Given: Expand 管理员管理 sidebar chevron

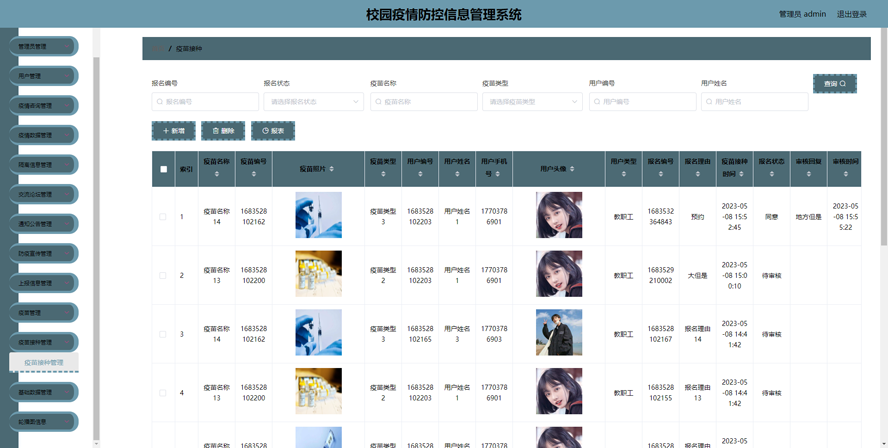Looking at the screenshot, I should coord(67,46).
